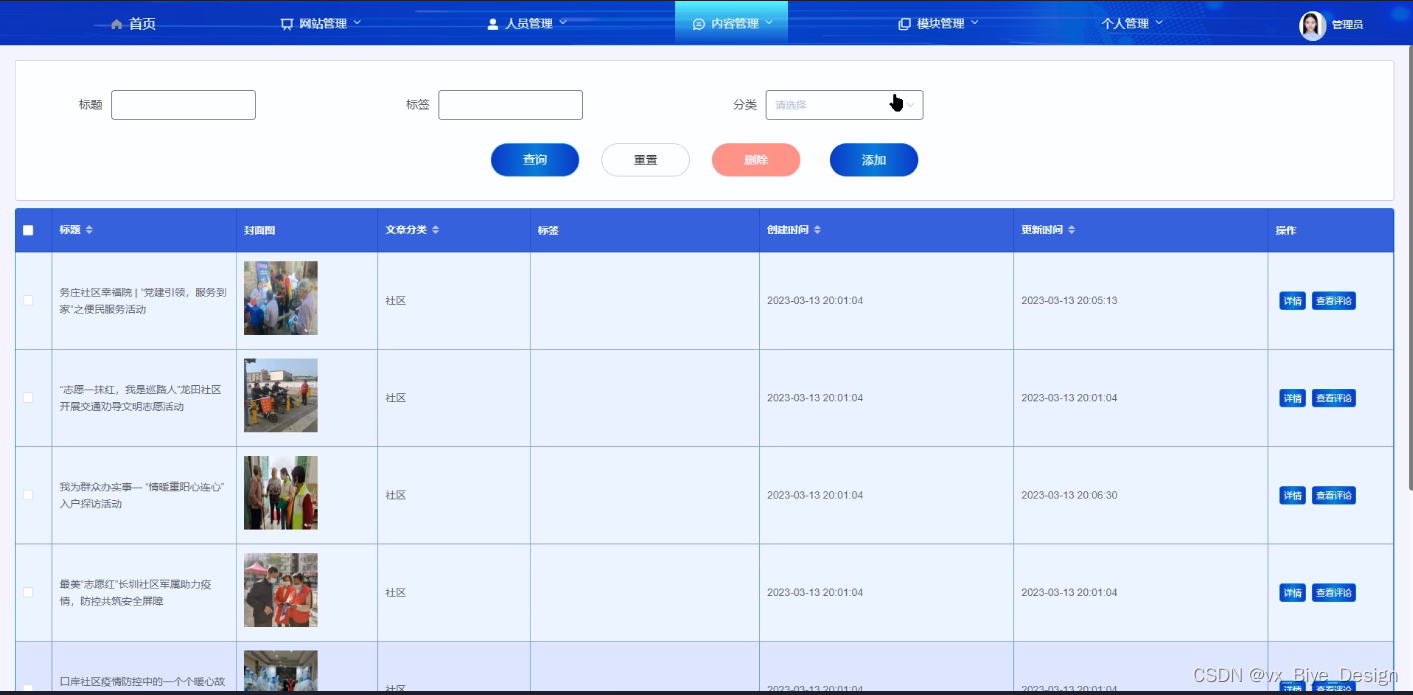1413x695 pixels.
Task: Sort by 标题 column arrows
Action: coord(89,230)
